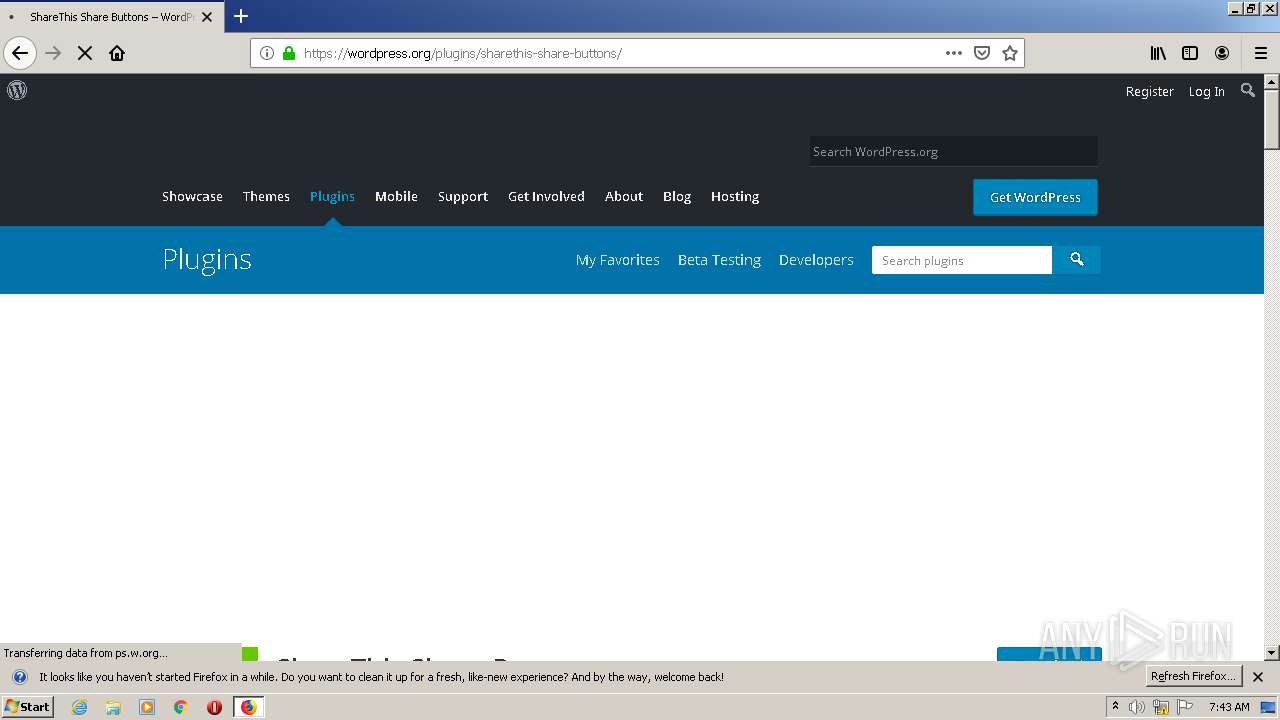Click the Show desktop button
The width and height of the screenshot is (1280, 720).
point(1268,707)
